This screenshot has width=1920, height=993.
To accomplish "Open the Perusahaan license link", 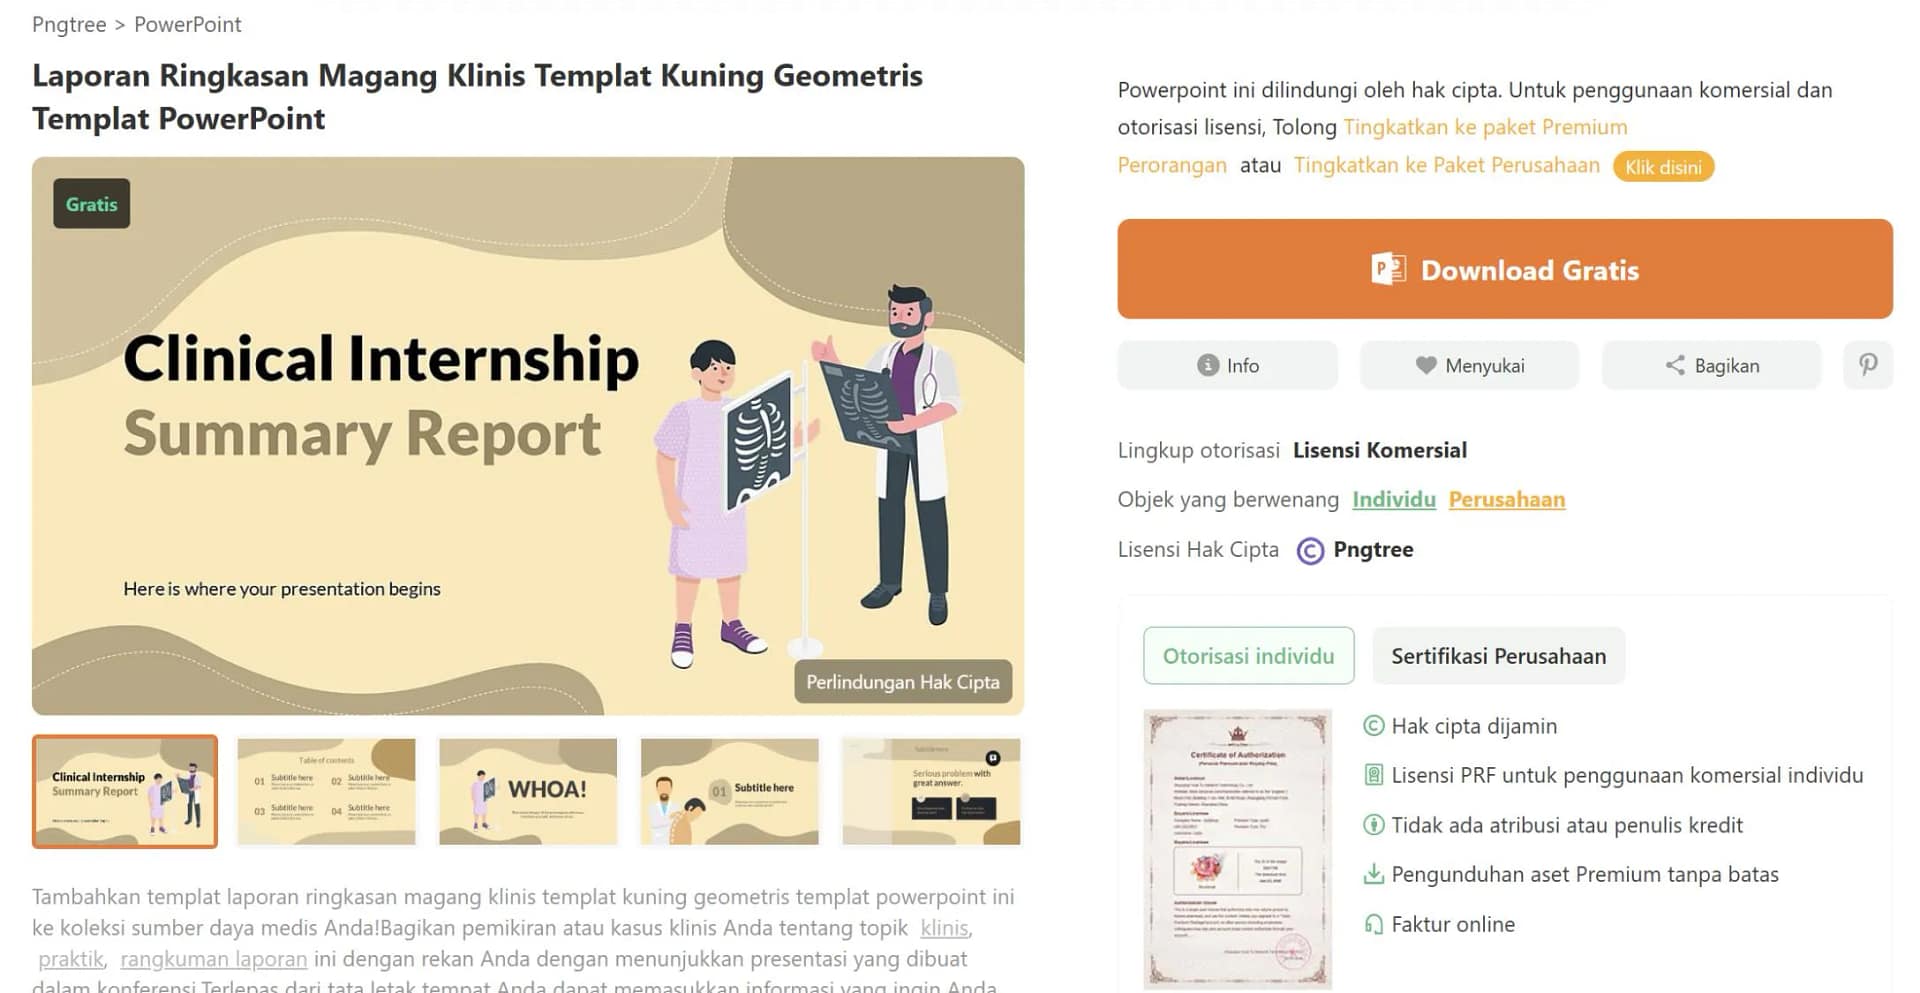I will point(1507,499).
